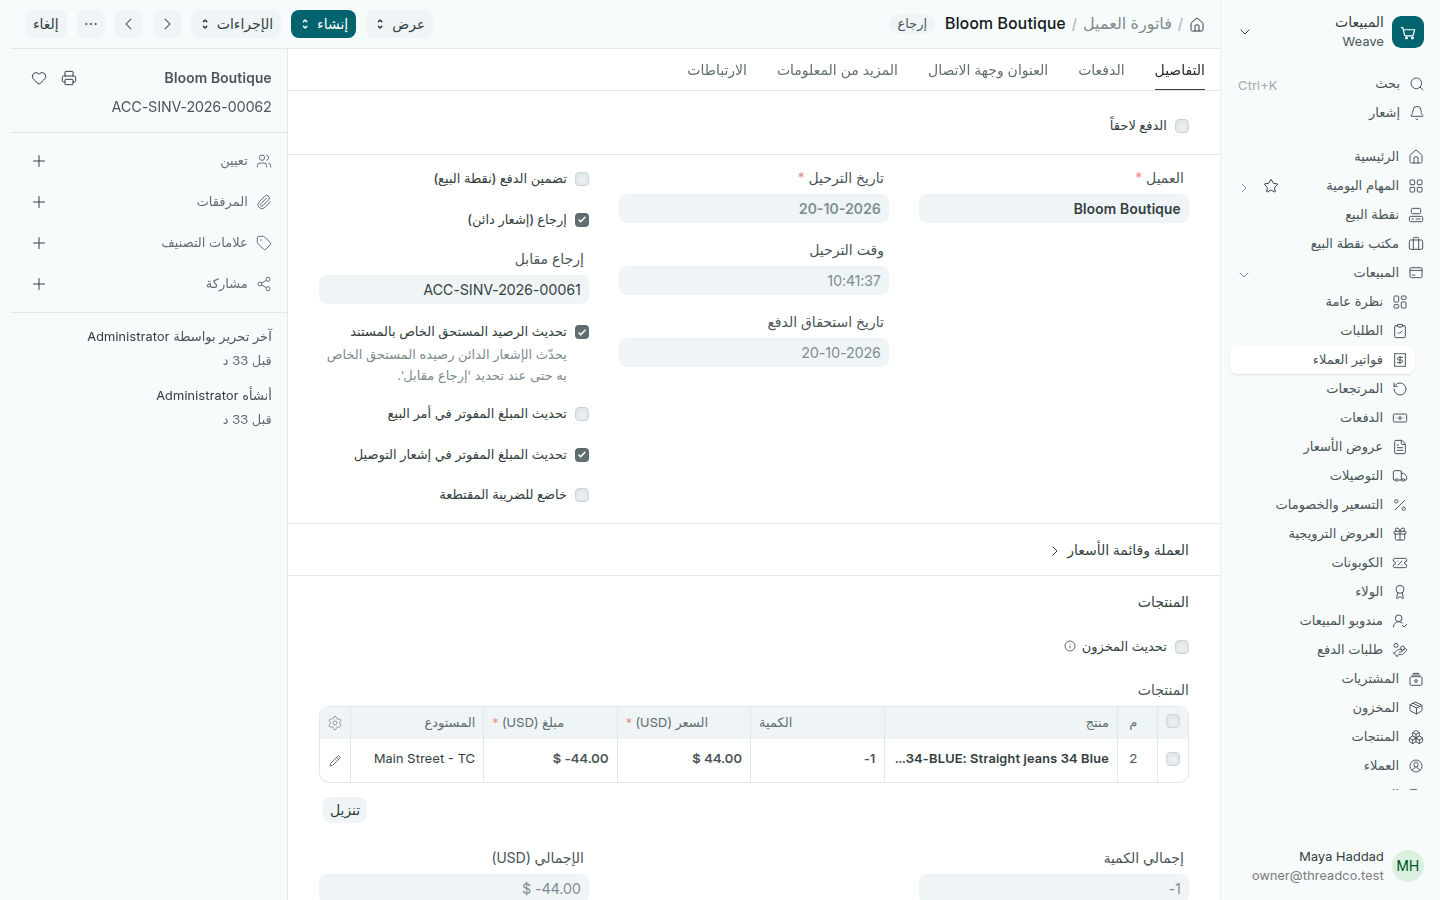Click the العميل field Bloom Boutique
The height and width of the screenshot is (900, 1440).
(1054, 209)
